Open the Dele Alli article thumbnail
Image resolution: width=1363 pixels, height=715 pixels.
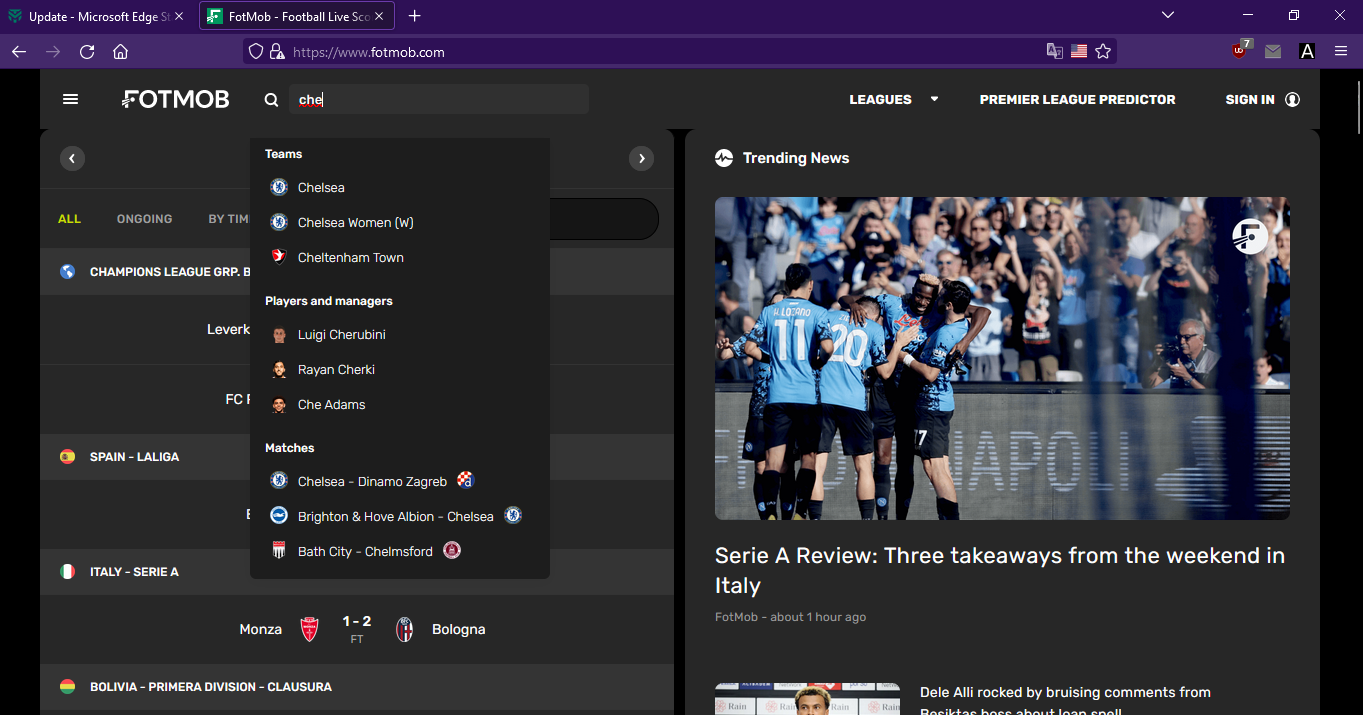[807, 699]
